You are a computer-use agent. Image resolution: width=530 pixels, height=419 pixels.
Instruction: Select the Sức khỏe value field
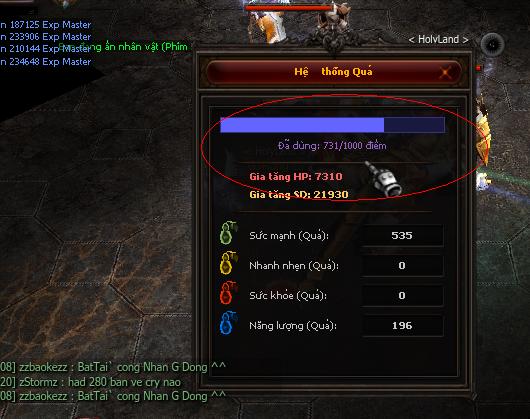click(x=402, y=295)
